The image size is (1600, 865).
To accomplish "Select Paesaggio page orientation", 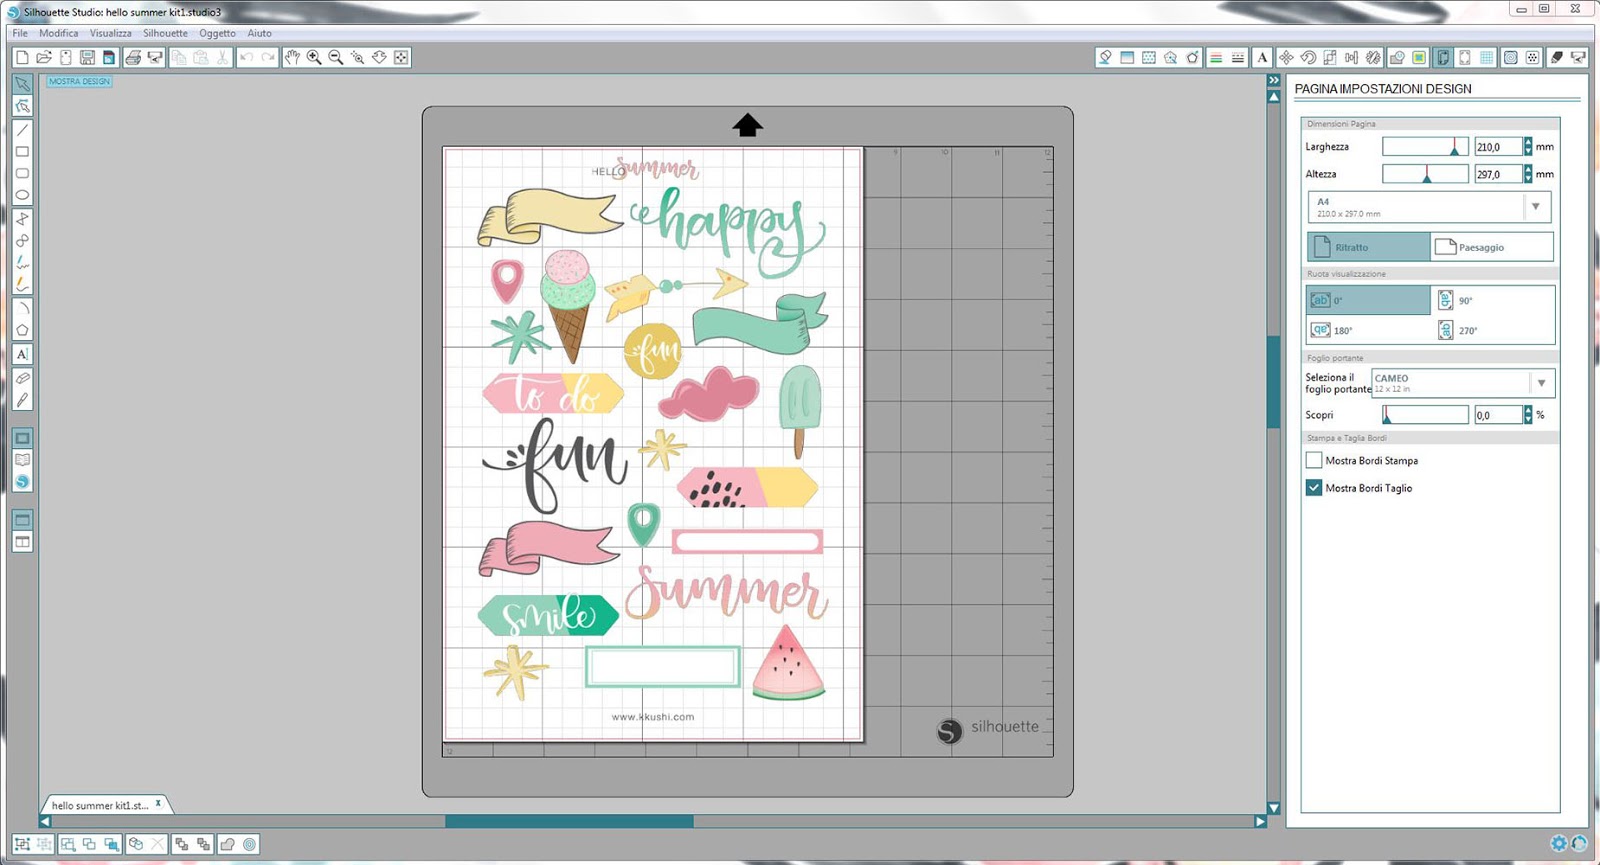I will [x=1492, y=247].
